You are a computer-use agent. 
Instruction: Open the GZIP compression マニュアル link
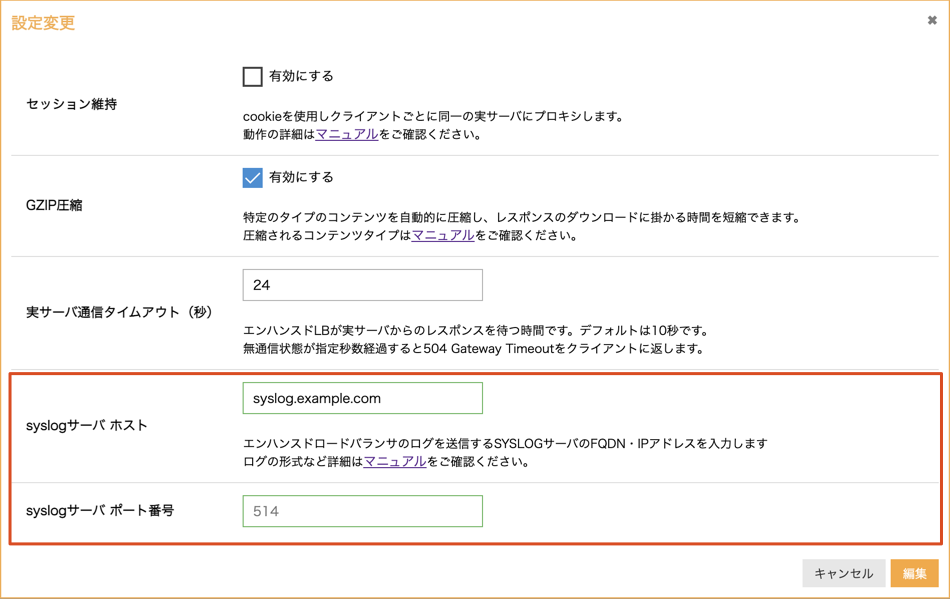[442, 236]
